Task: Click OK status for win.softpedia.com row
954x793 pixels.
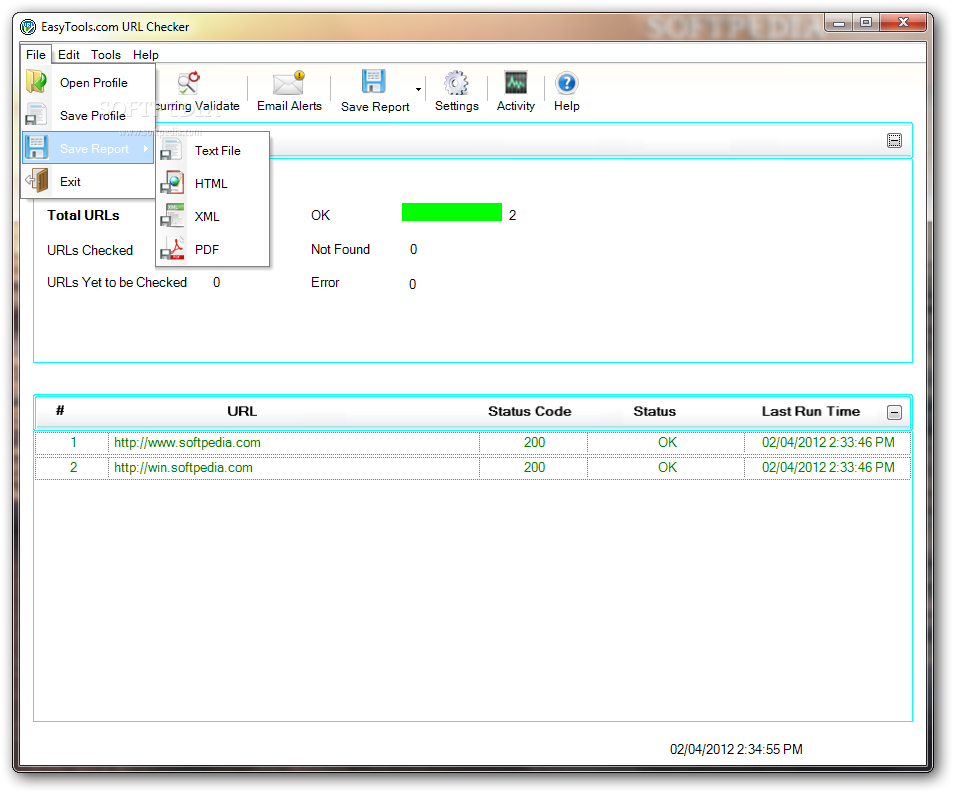Action: pos(666,468)
